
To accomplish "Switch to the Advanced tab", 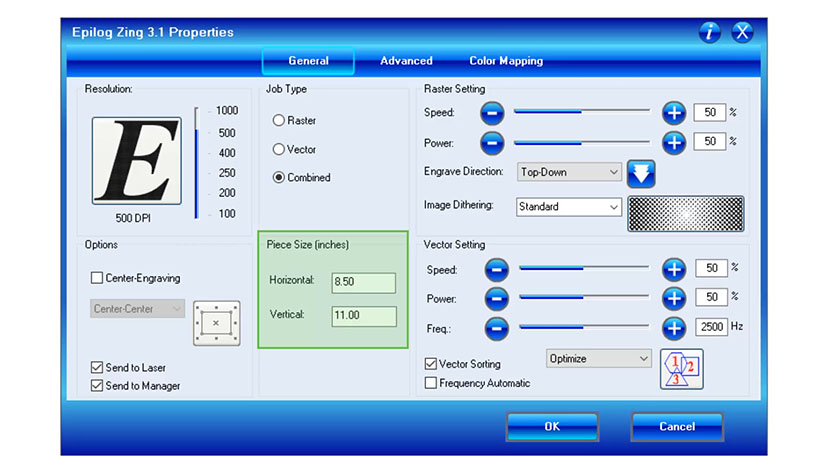I will 406,61.
